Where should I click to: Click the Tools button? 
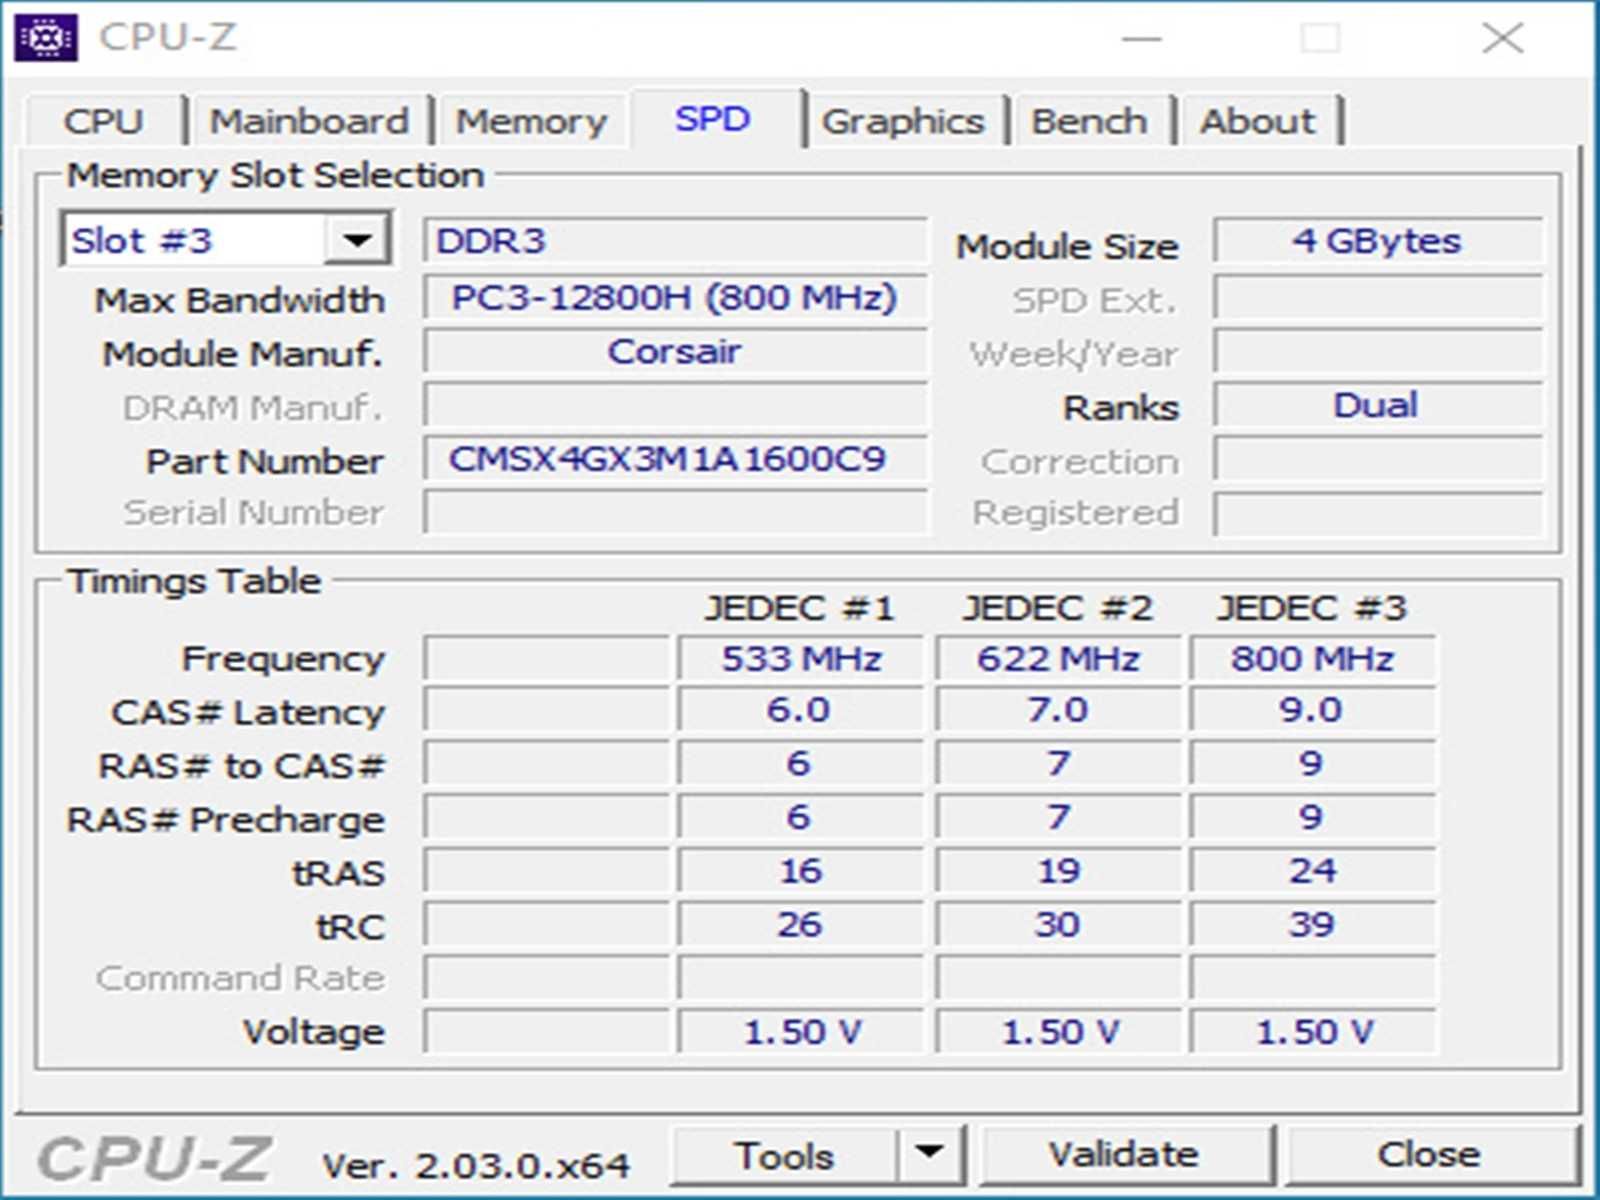[784, 1155]
